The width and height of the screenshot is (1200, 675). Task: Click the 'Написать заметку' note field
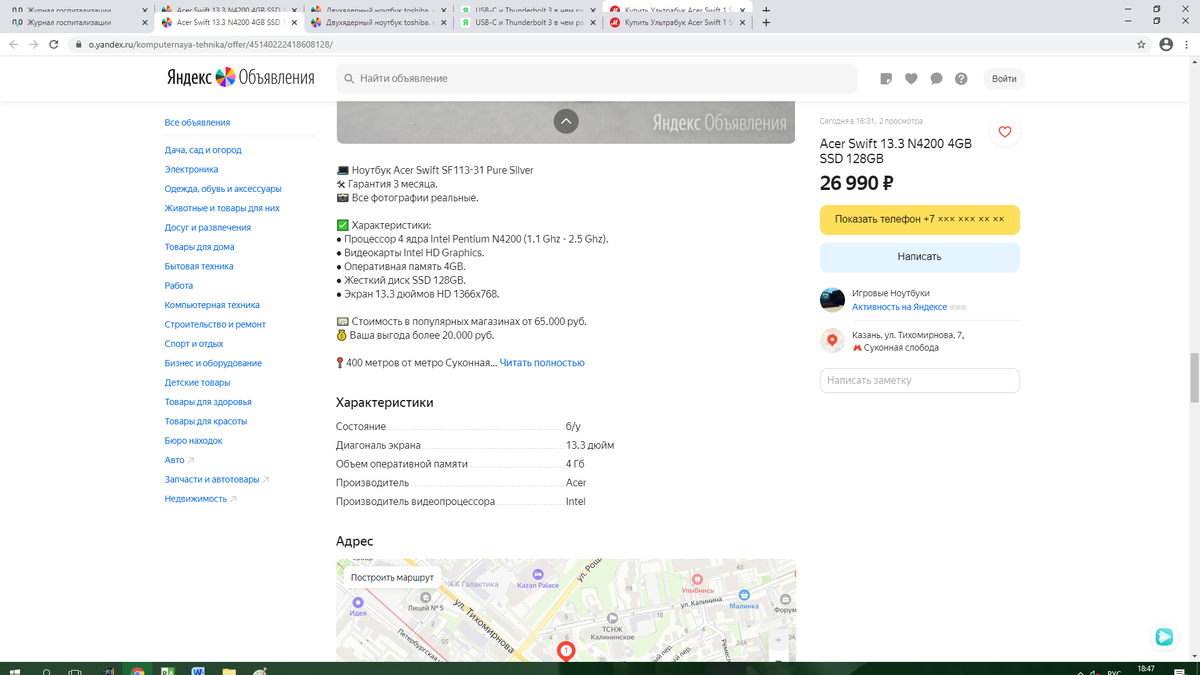click(x=920, y=380)
